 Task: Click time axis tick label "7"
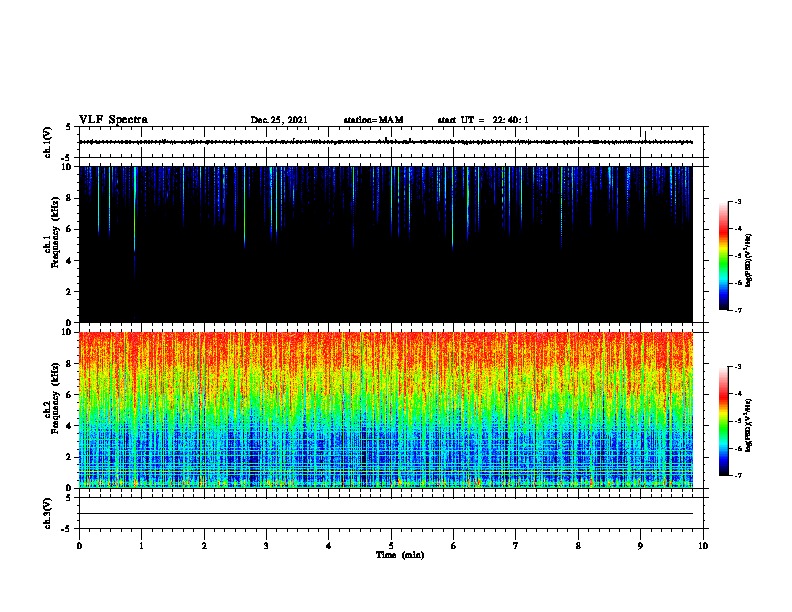pyautogui.click(x=516, y=546)
